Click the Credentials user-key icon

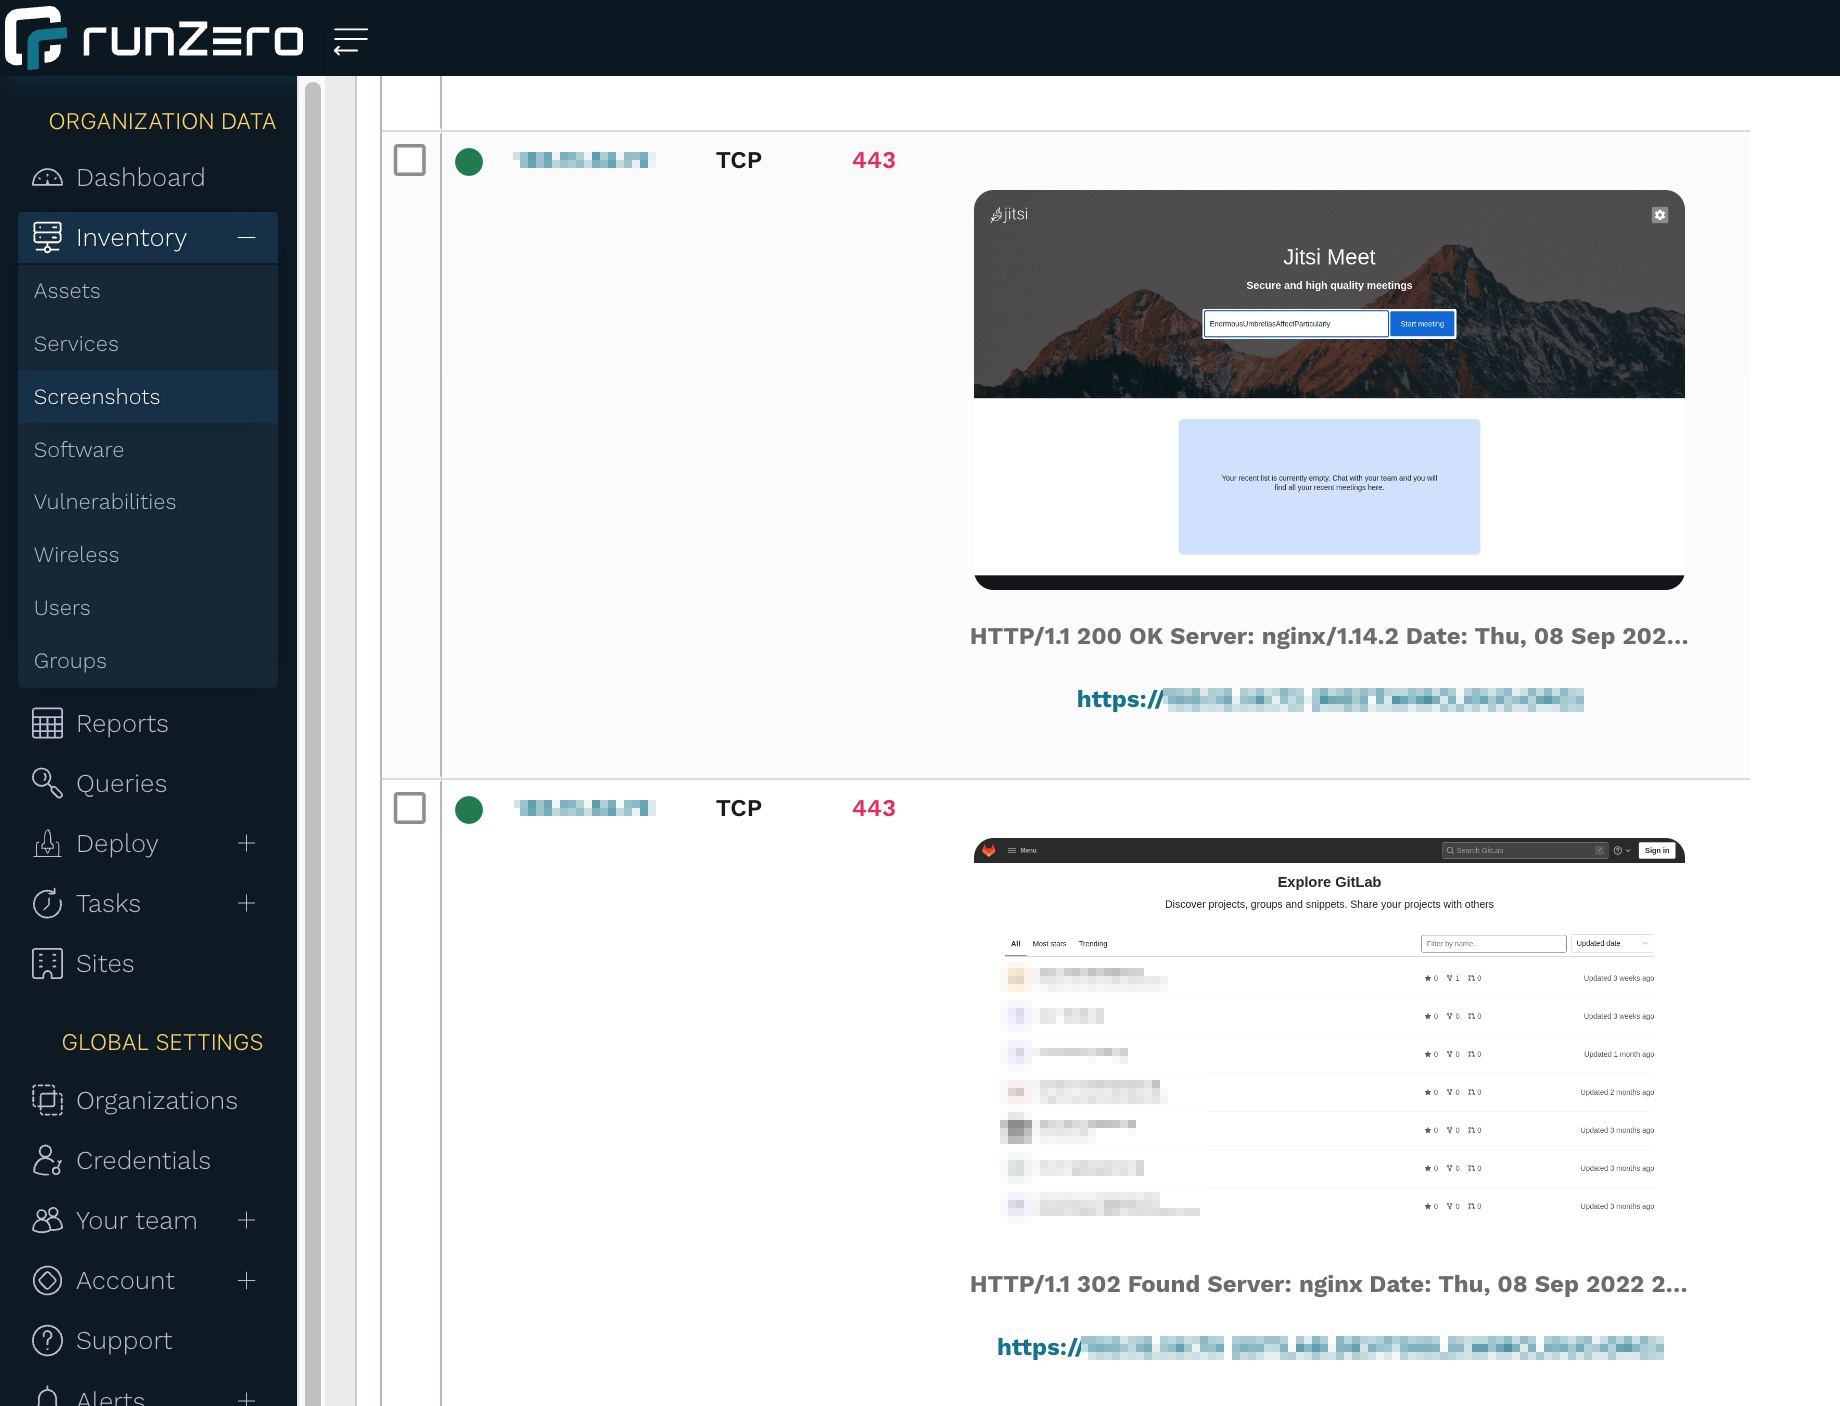point(47,1160)
